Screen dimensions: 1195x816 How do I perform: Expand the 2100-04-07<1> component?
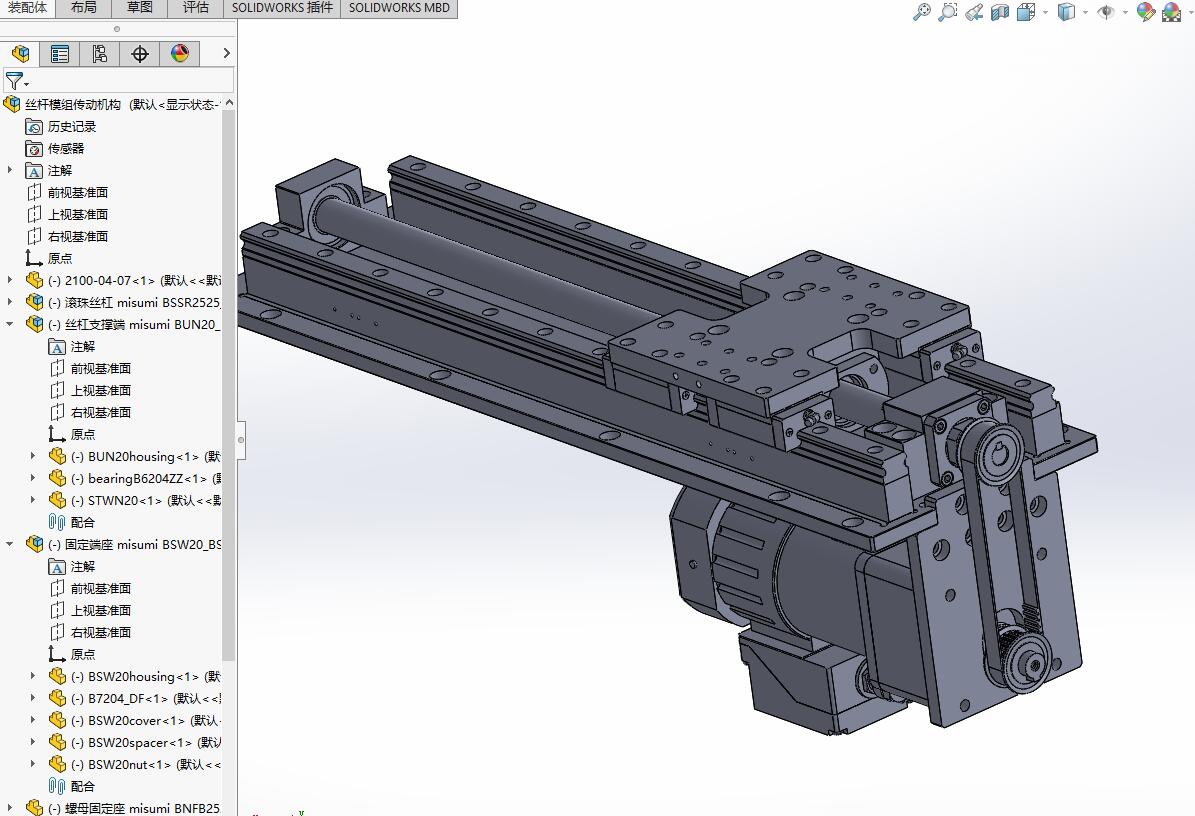(x=10, y=280)
